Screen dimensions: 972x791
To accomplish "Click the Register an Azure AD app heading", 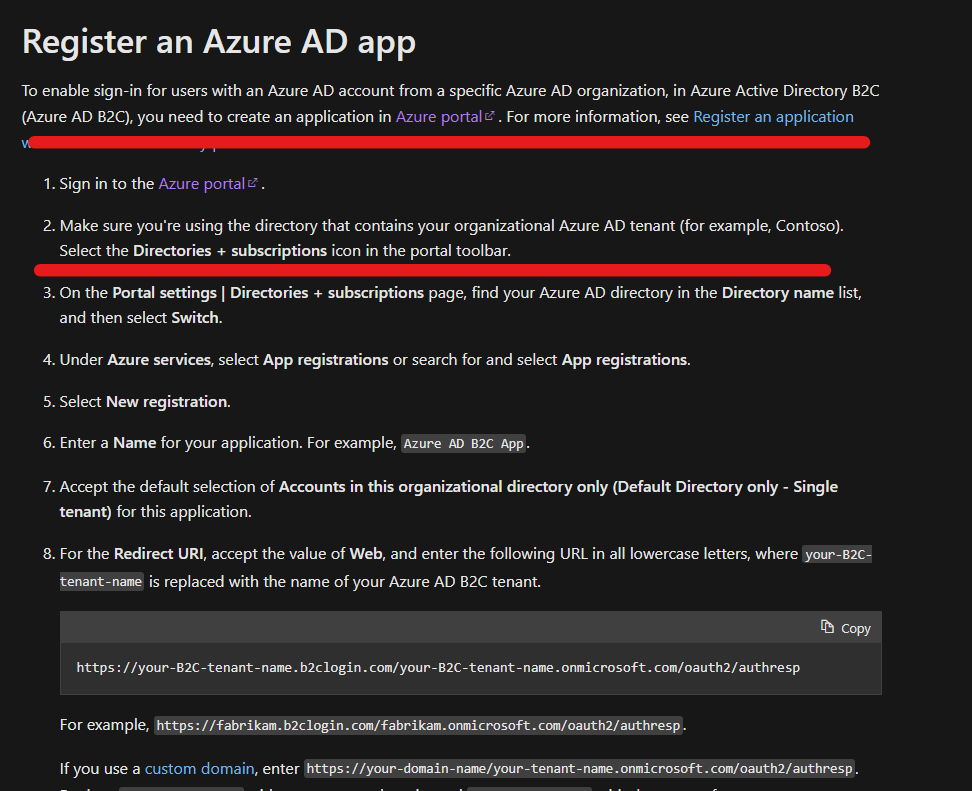I will (x=222, y=42).
